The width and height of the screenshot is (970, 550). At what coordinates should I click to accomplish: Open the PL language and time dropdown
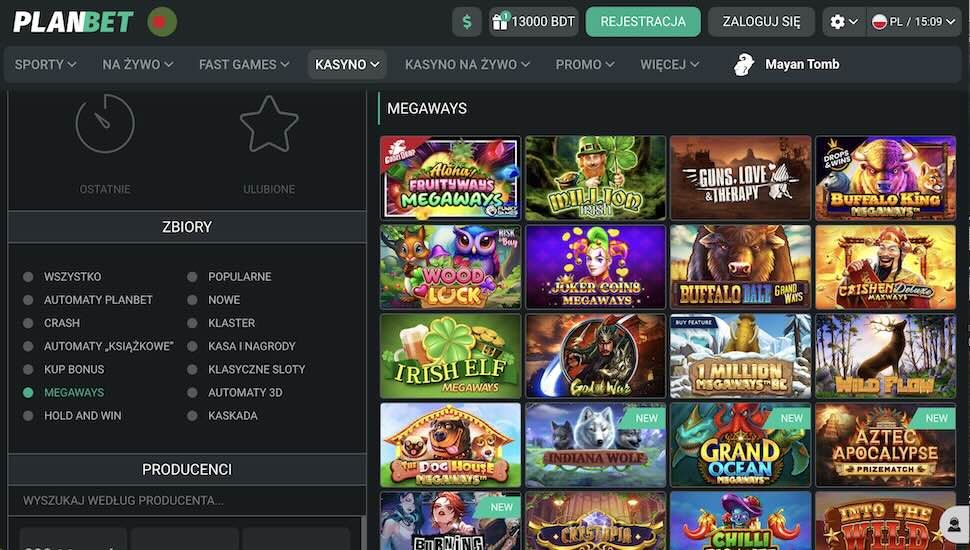pyautogui.click(x=914, y=22)
